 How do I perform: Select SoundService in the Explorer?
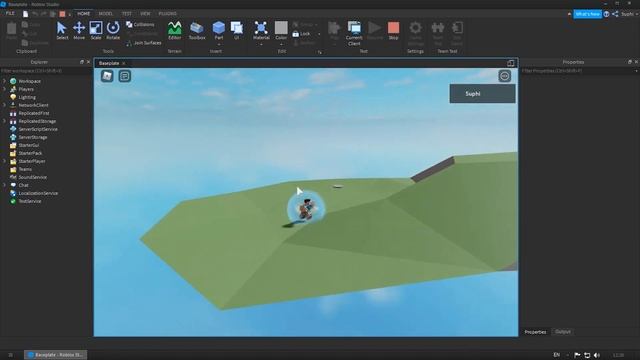point(33,177)
